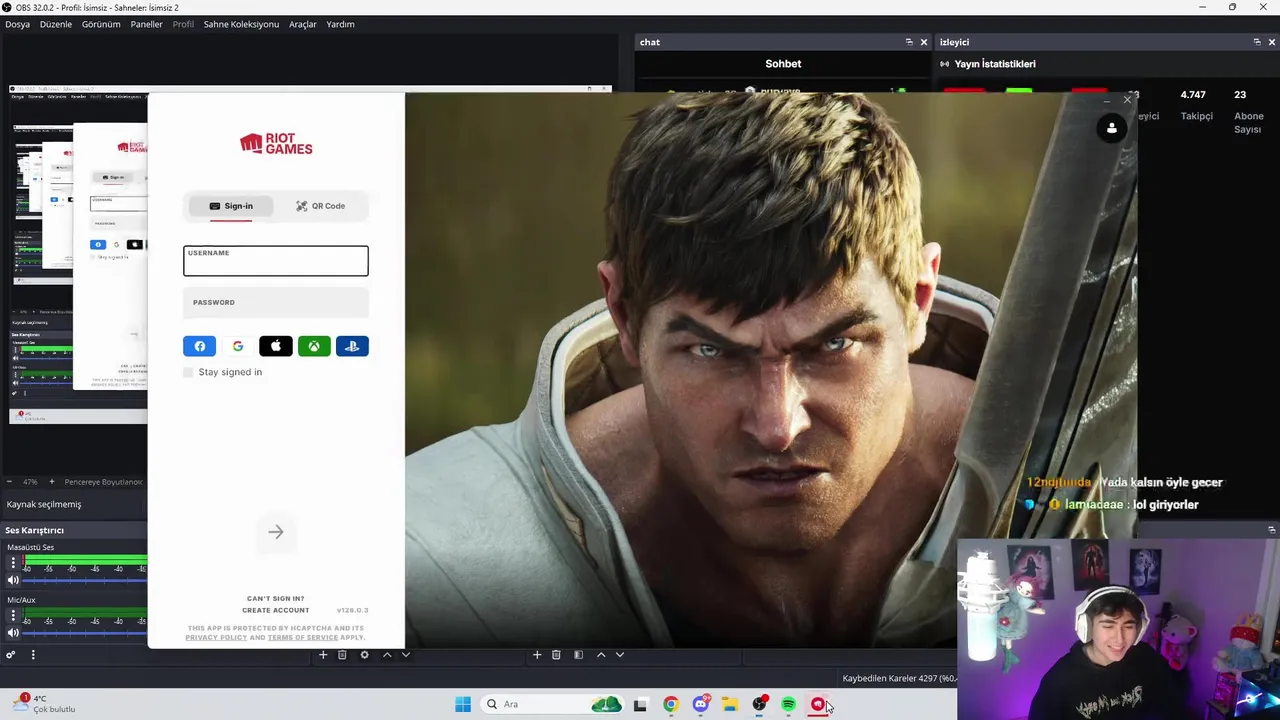Open the Sahne Koleksiyonu menu
This screenshot has width=1280, height=720.
click(x=241, y=24)
